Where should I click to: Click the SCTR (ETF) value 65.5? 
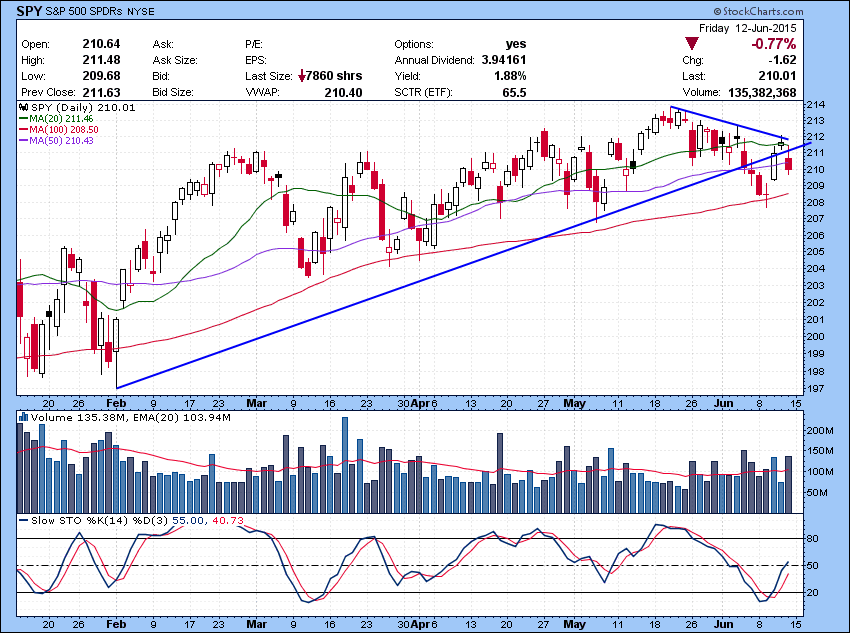pyautogui.click(x=514, y=93)
